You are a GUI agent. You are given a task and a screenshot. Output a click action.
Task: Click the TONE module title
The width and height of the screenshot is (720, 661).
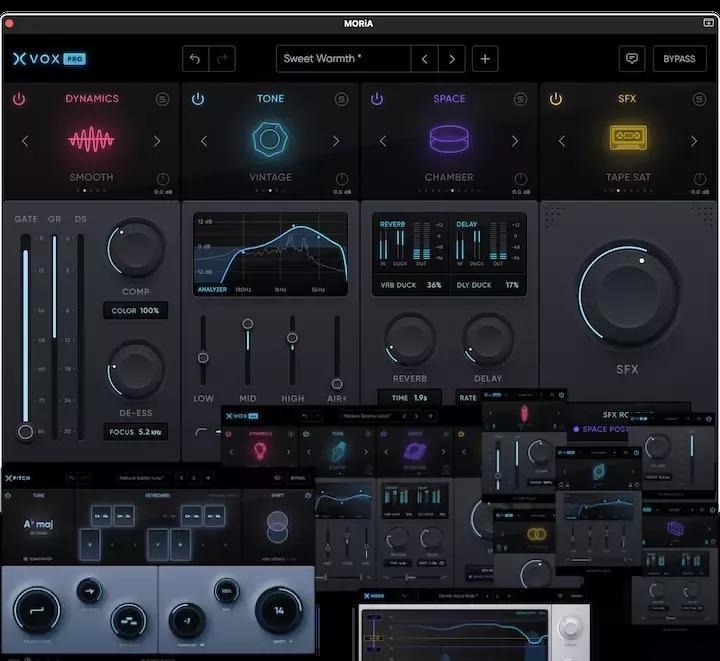(270, 99)
